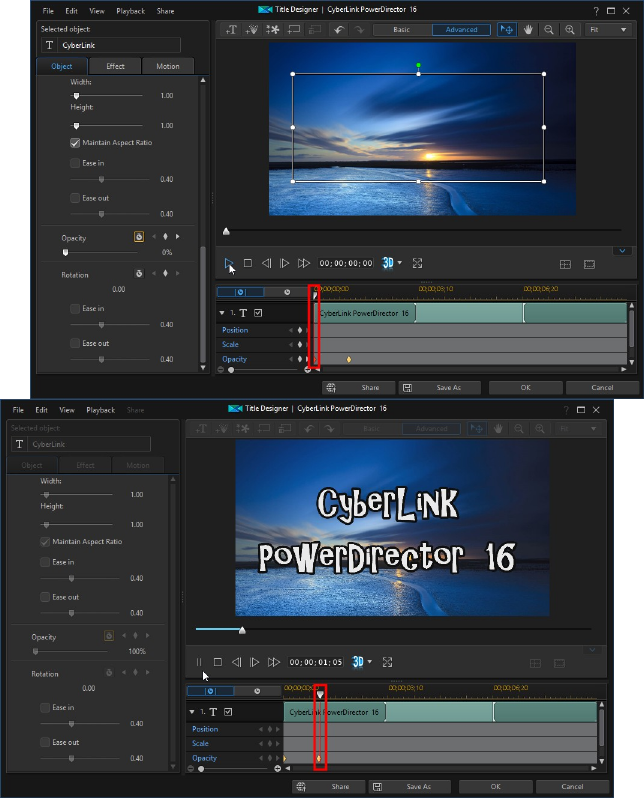Click Width slider handle in stopped-preview window

pyautogui.click(x=76, y=96)
